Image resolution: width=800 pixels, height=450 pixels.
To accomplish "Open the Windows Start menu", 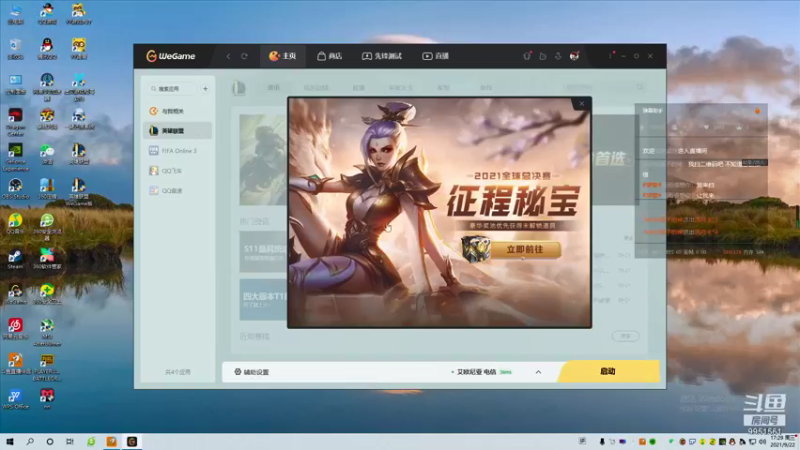I will click(x=10, y=441).
